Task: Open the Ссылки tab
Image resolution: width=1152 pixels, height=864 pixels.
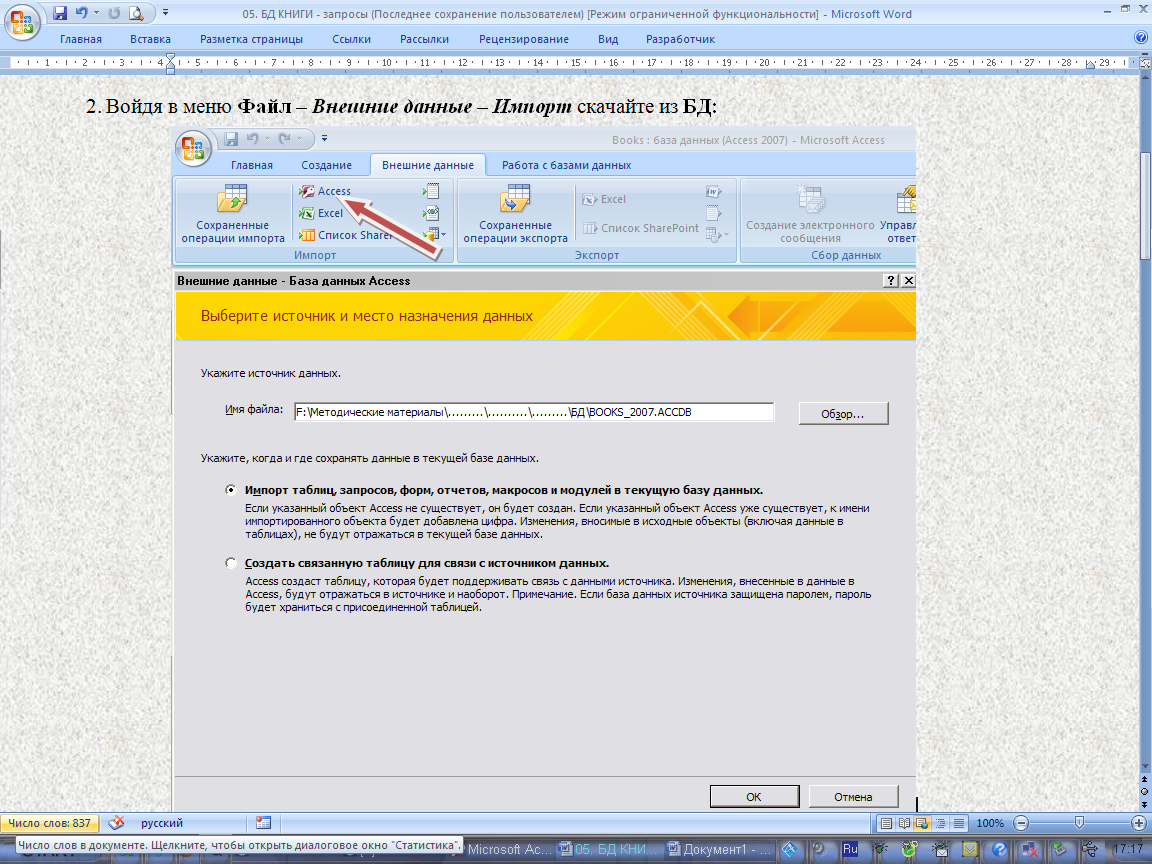Action: 351,39
